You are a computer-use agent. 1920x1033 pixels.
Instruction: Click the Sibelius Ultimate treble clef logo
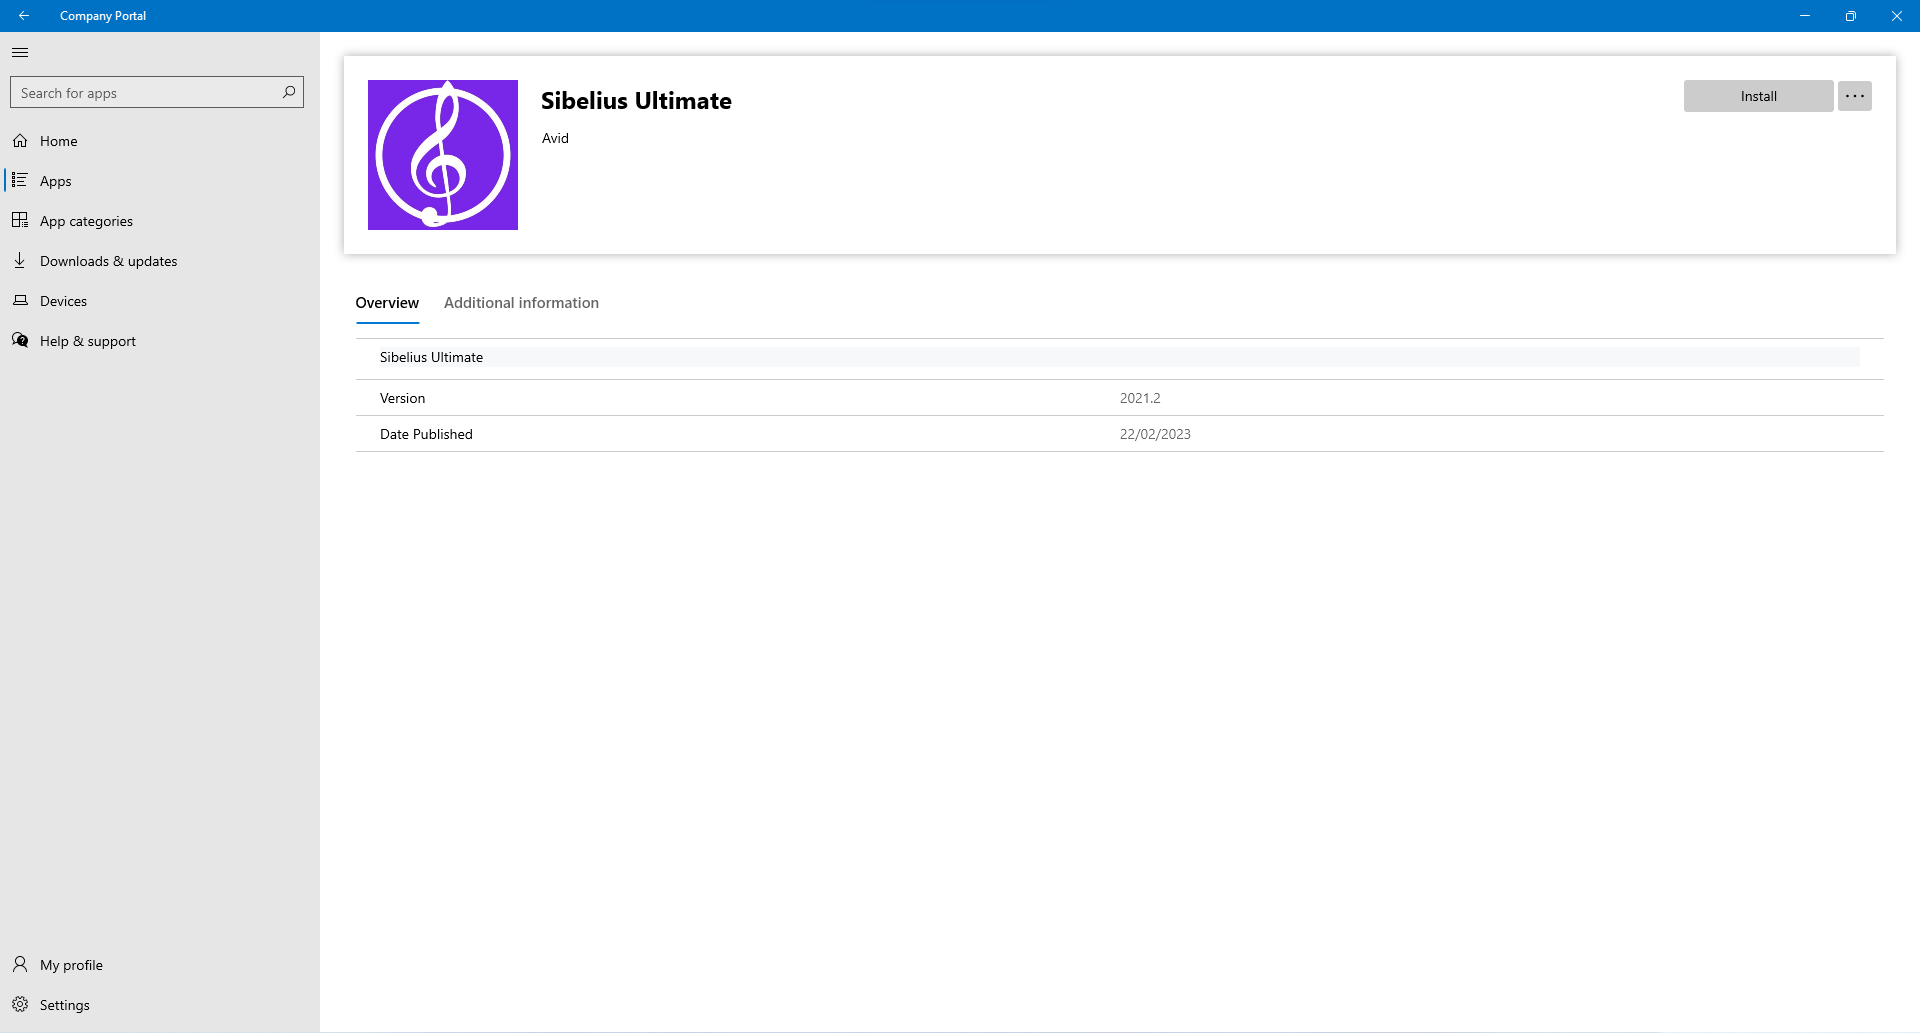point(443,155)
